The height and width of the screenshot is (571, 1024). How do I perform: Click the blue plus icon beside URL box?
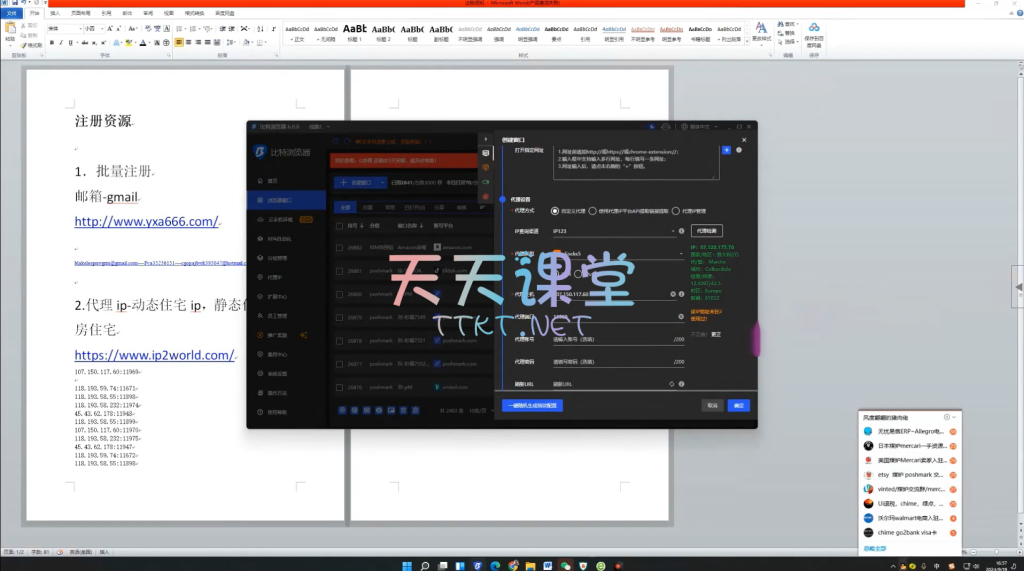(x=726, y=150)
